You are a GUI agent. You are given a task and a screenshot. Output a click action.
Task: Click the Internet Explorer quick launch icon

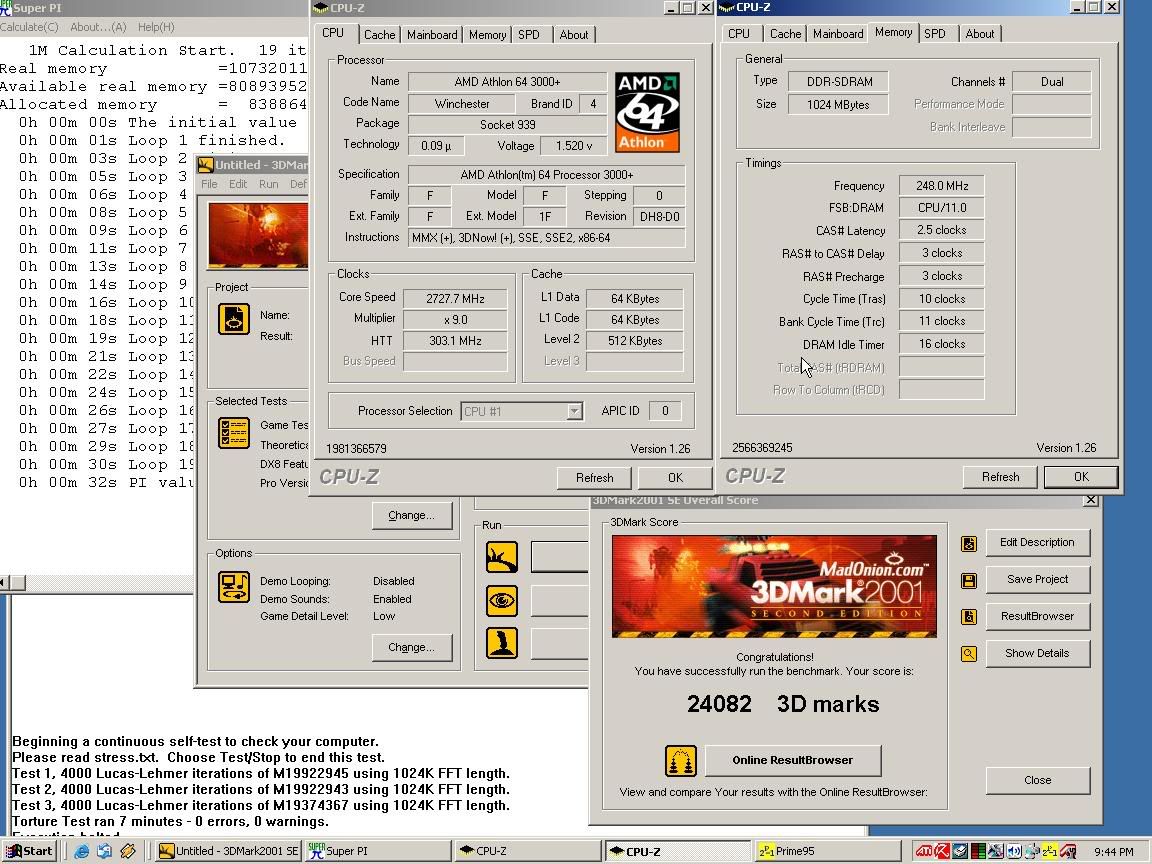[x=82, y=851]
